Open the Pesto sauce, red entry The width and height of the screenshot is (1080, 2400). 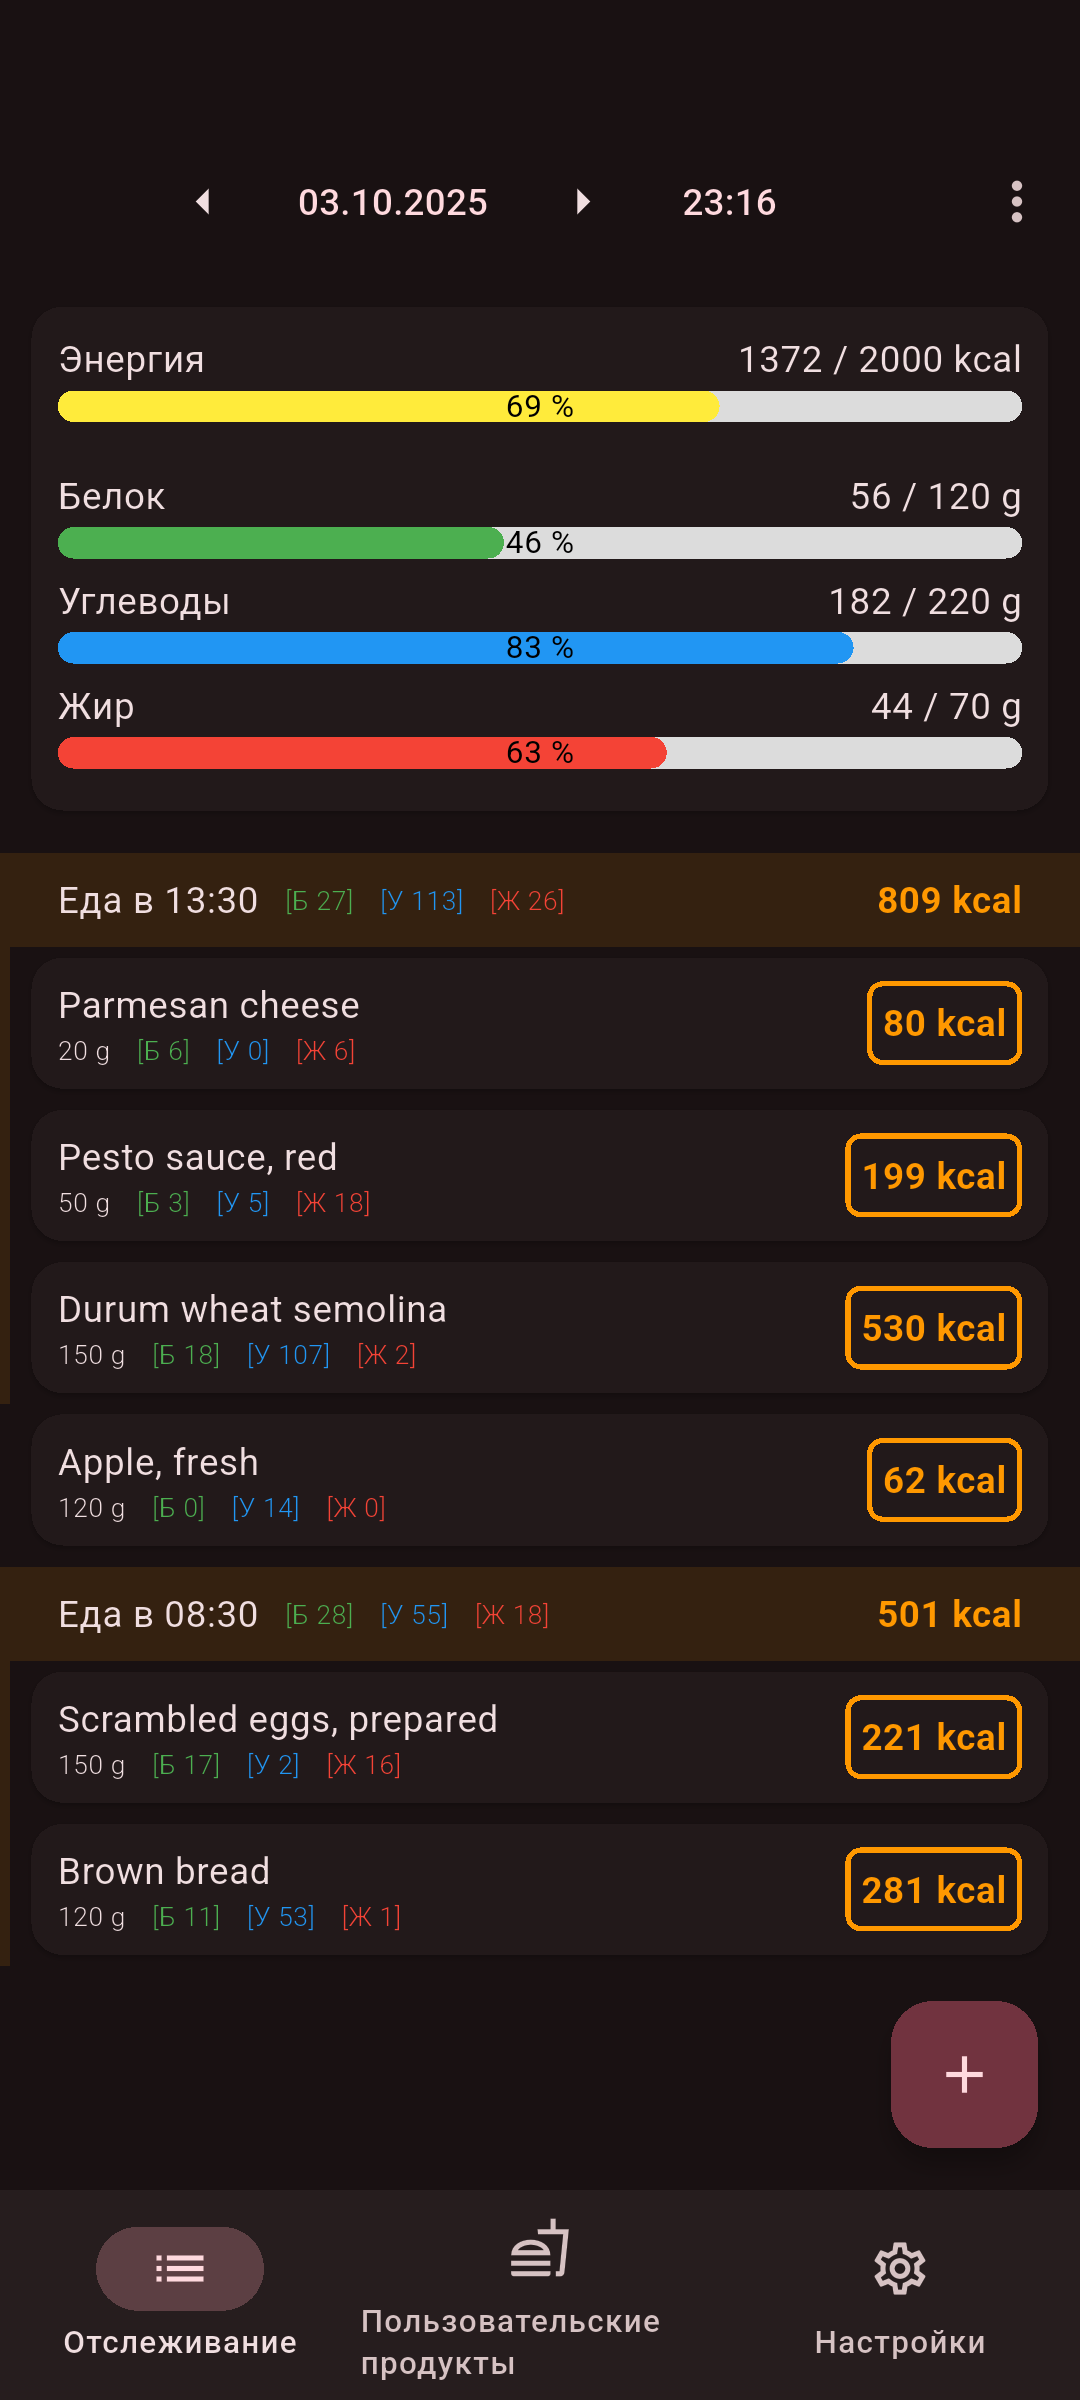click(x=400, y=1176)
